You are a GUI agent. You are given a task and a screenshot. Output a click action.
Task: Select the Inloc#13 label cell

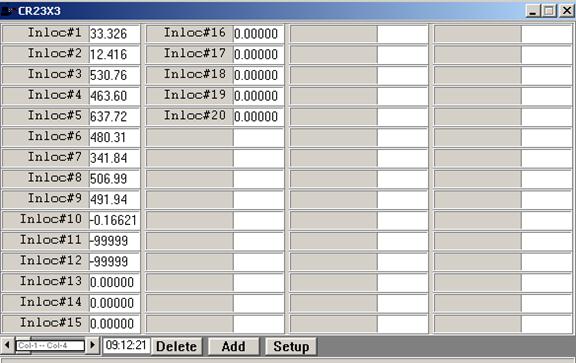coord(46,282)
